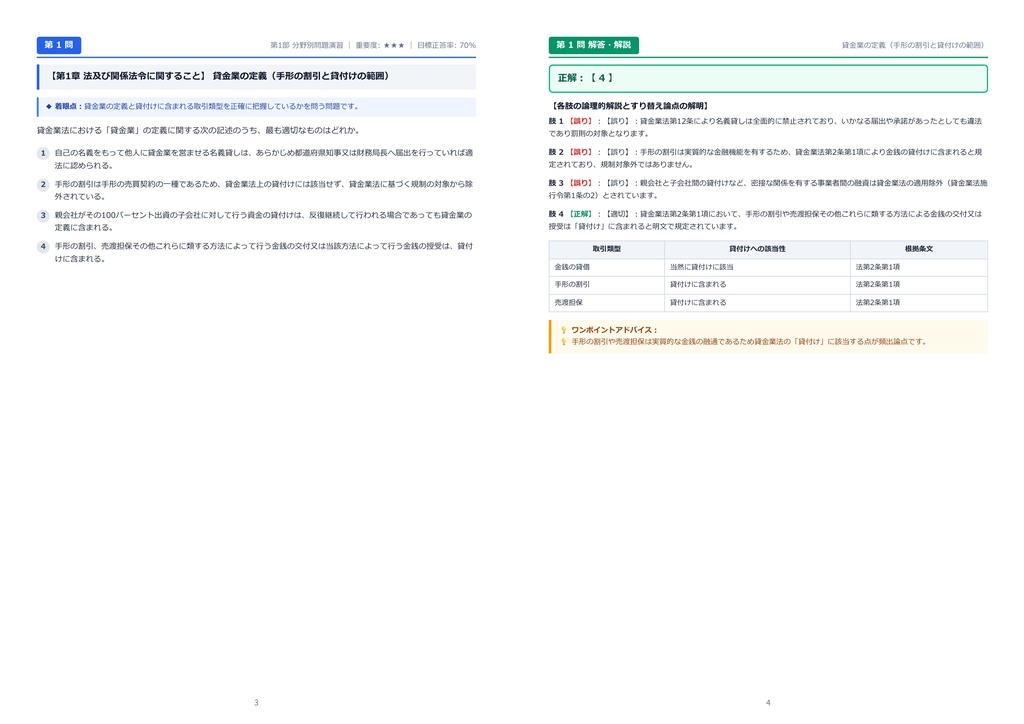
Task: Click the green 第1問 解答・解説 badge
Action: click(594, 45)
